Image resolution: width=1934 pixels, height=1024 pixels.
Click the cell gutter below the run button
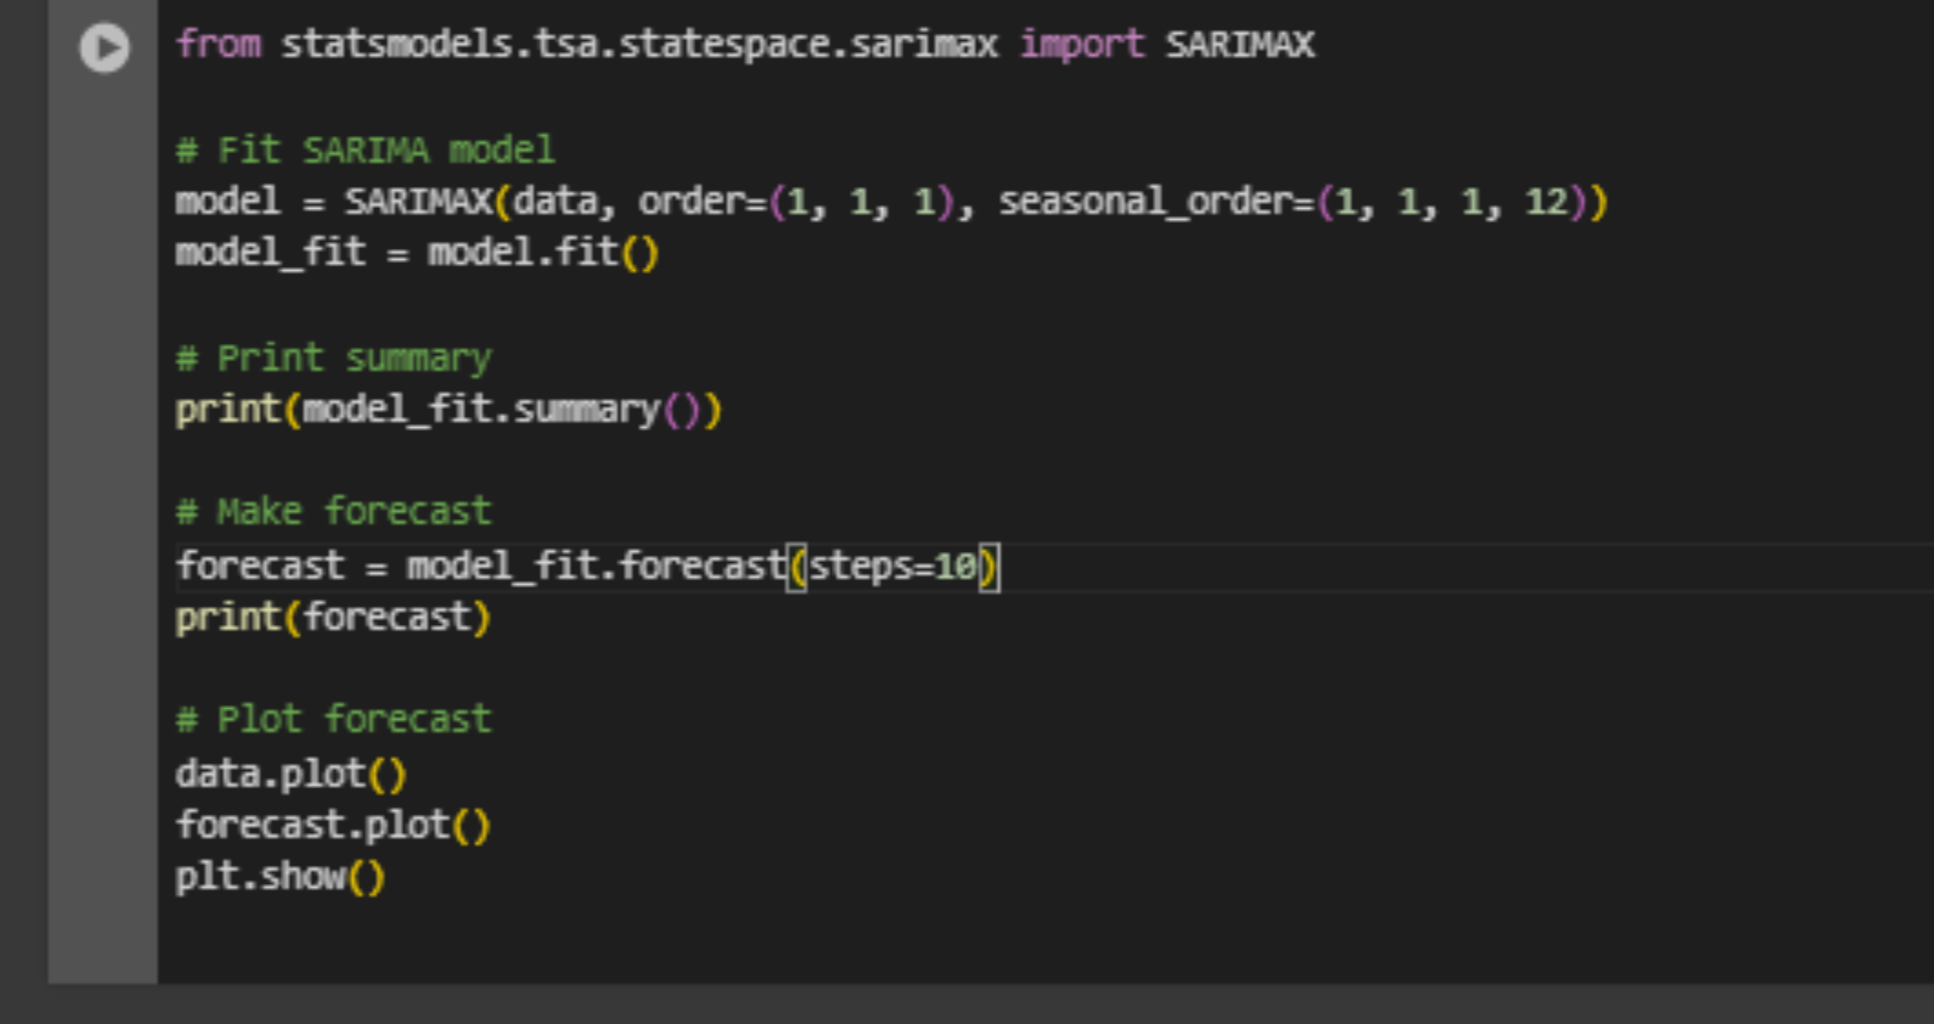[103, 500]
